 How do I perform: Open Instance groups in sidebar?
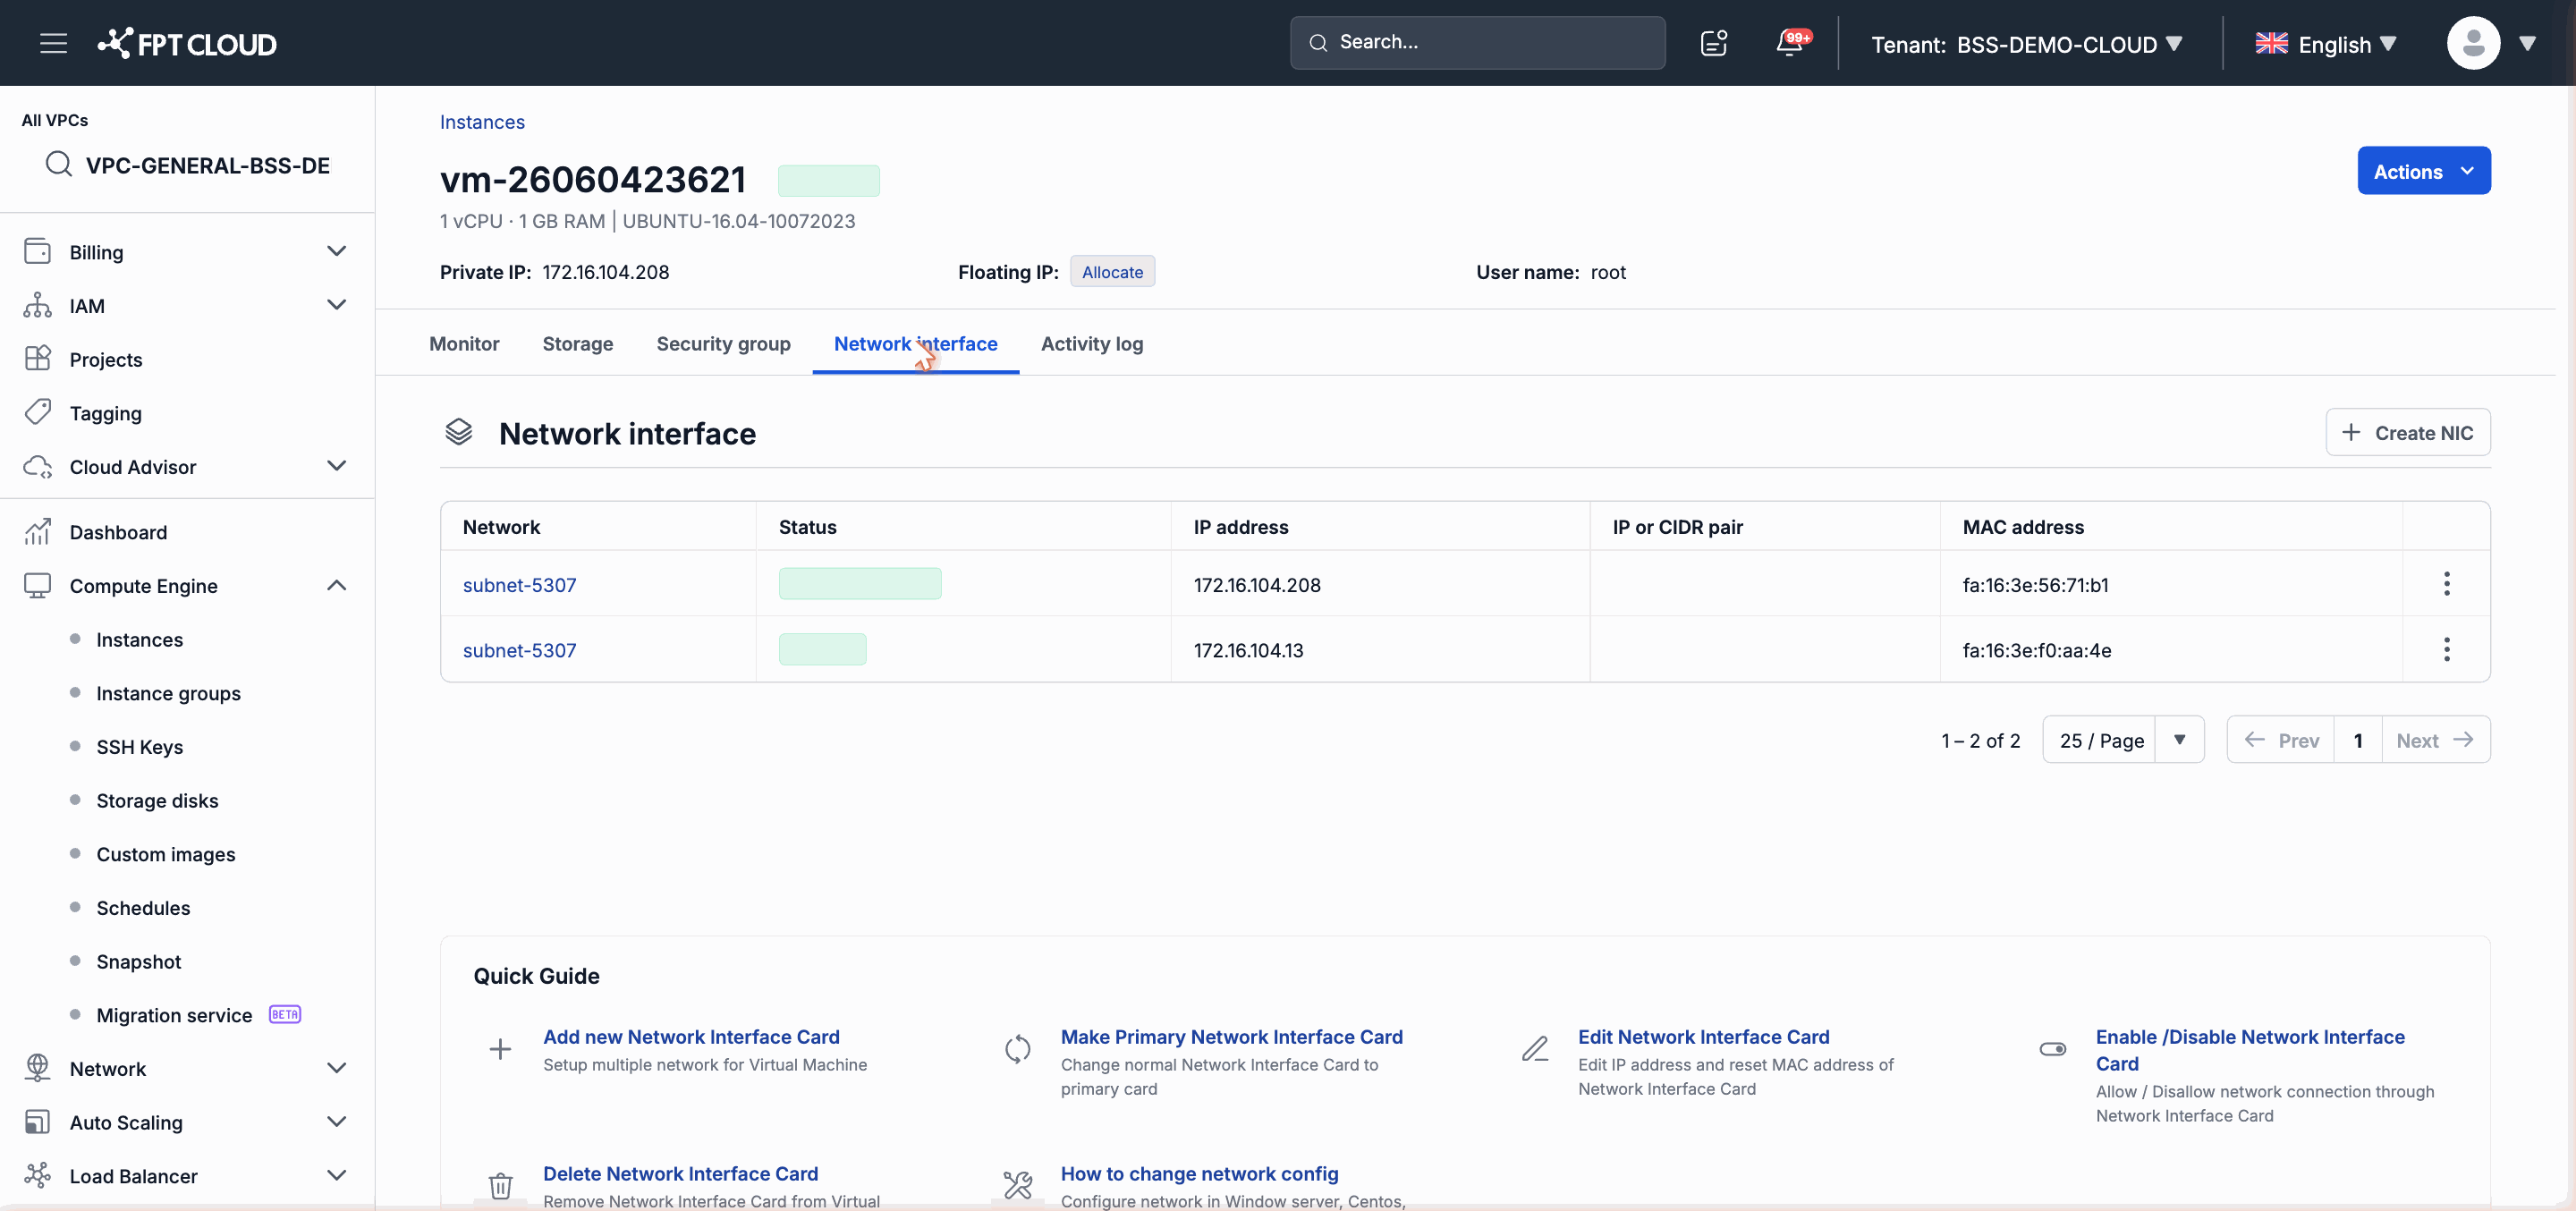point(168,693)
